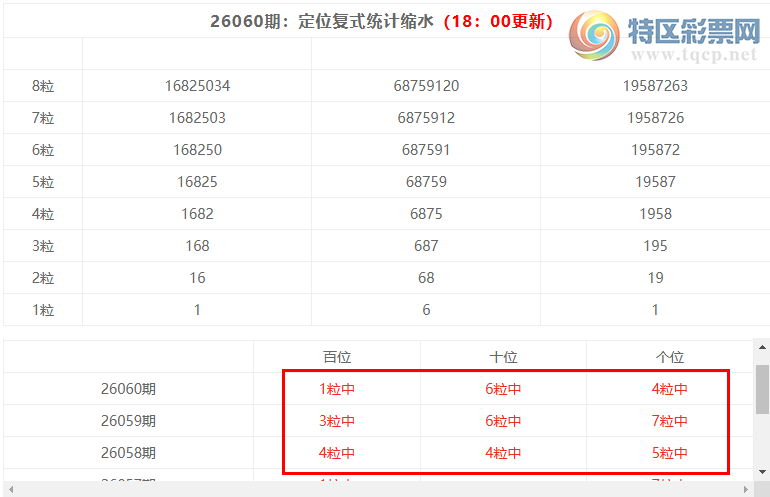Click 3粒中 in the 26059期 row
This screenshot has height=497, width=770.
point(337,421)
